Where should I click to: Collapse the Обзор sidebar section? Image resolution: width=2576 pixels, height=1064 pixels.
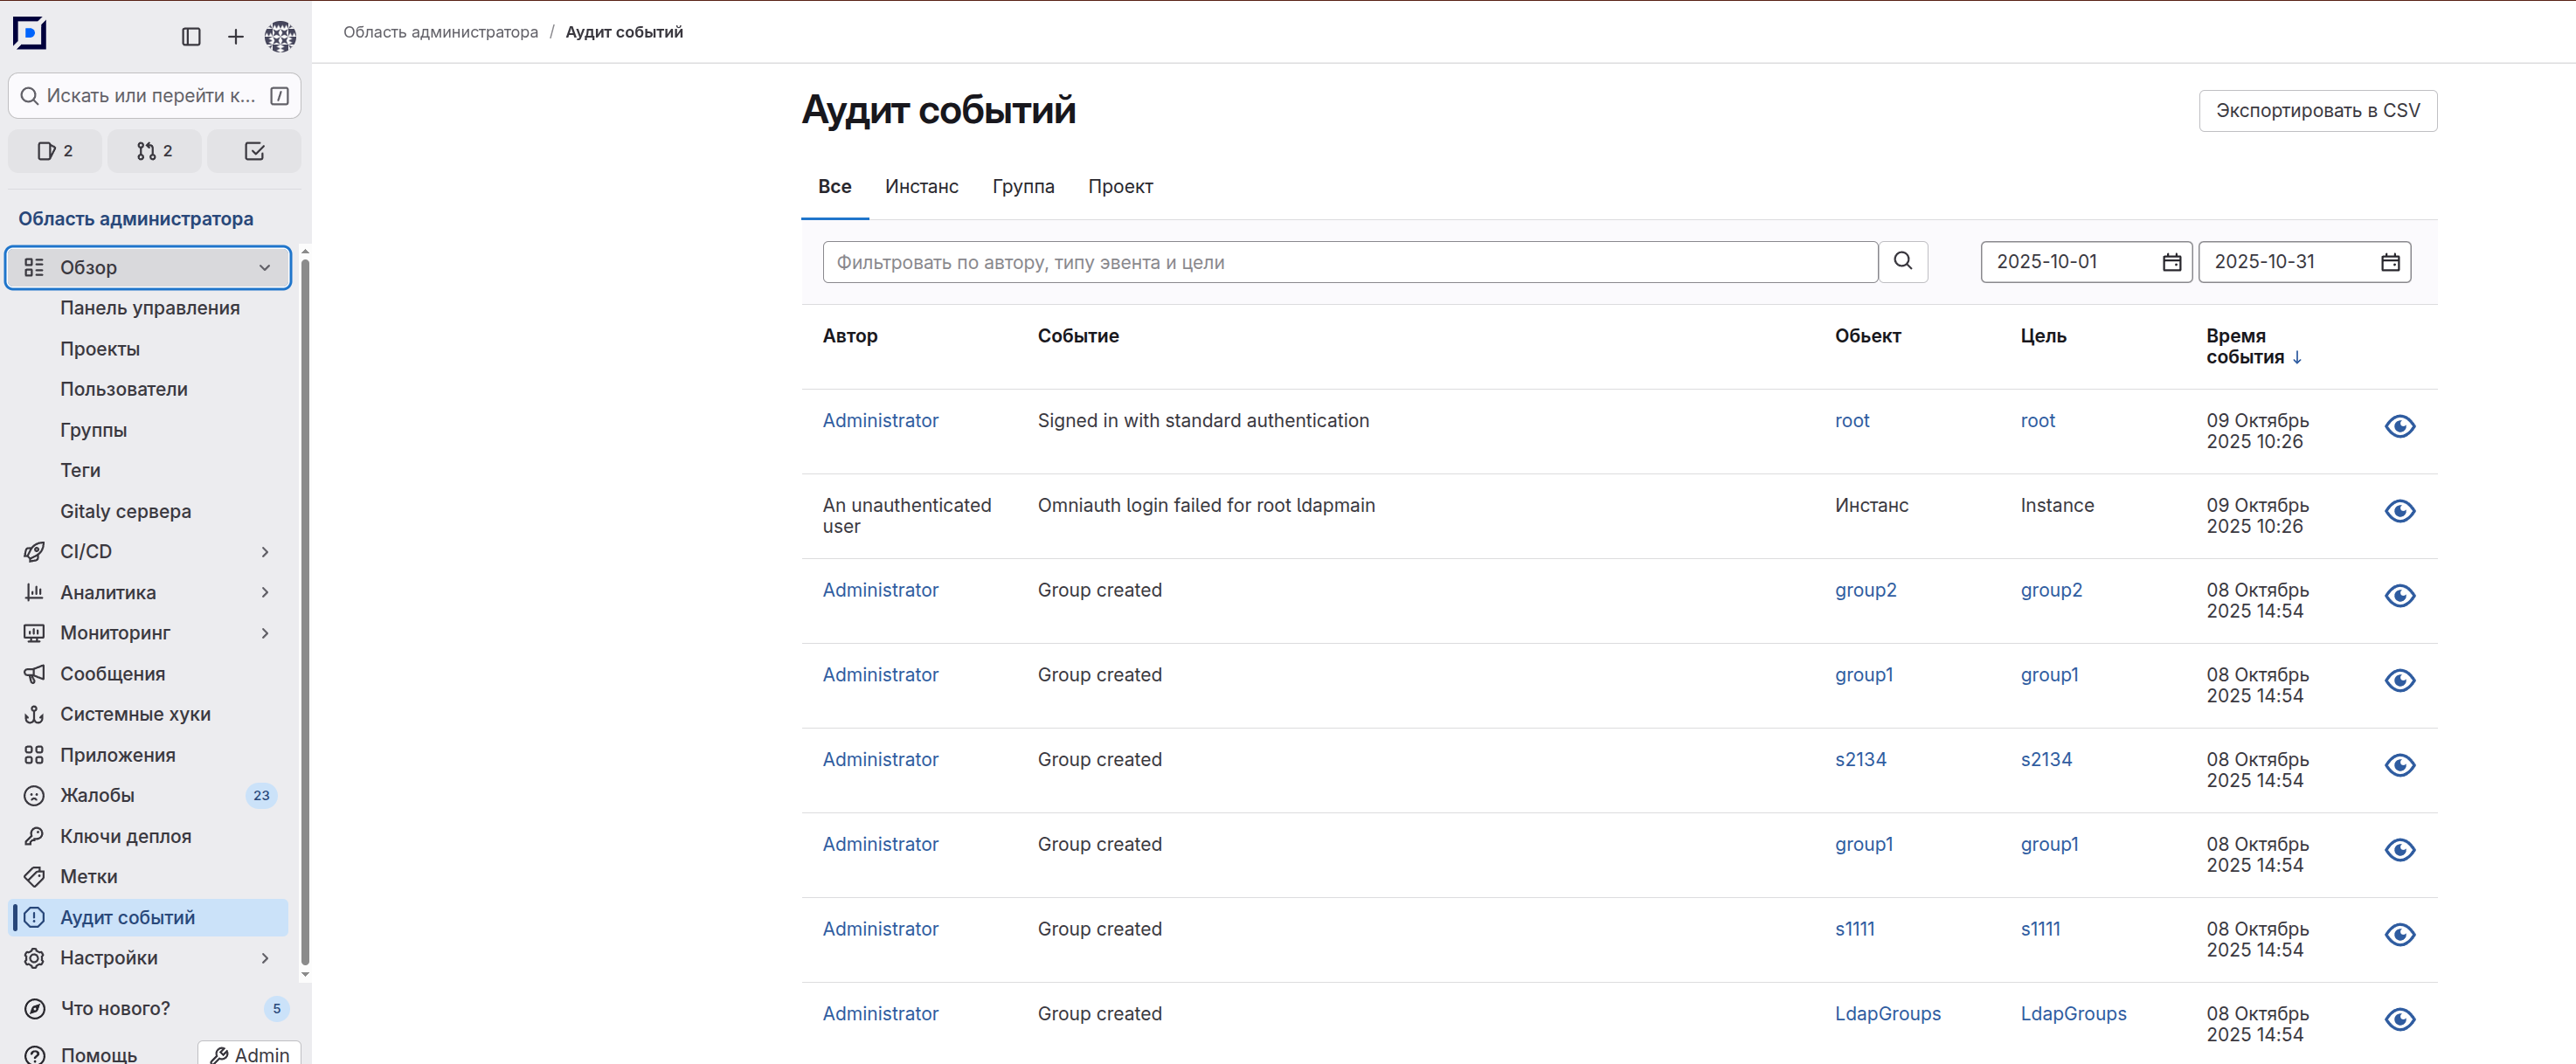(x=265, y=268)
